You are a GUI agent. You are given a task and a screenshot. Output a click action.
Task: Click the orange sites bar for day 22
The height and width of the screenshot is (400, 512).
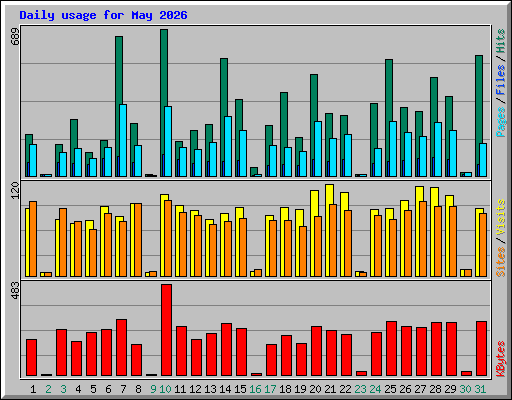pos(348,243)
